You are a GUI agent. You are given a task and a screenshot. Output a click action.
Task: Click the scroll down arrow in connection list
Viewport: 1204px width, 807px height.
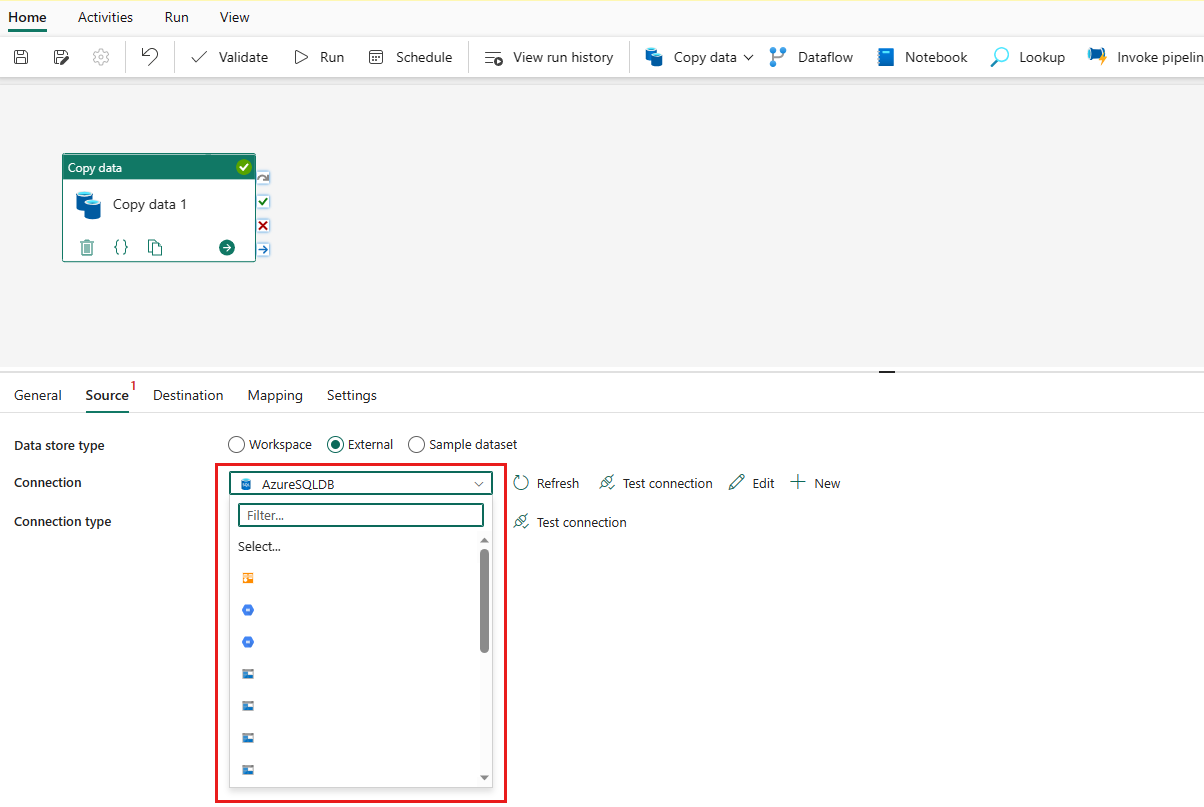[x=485, y=777]
